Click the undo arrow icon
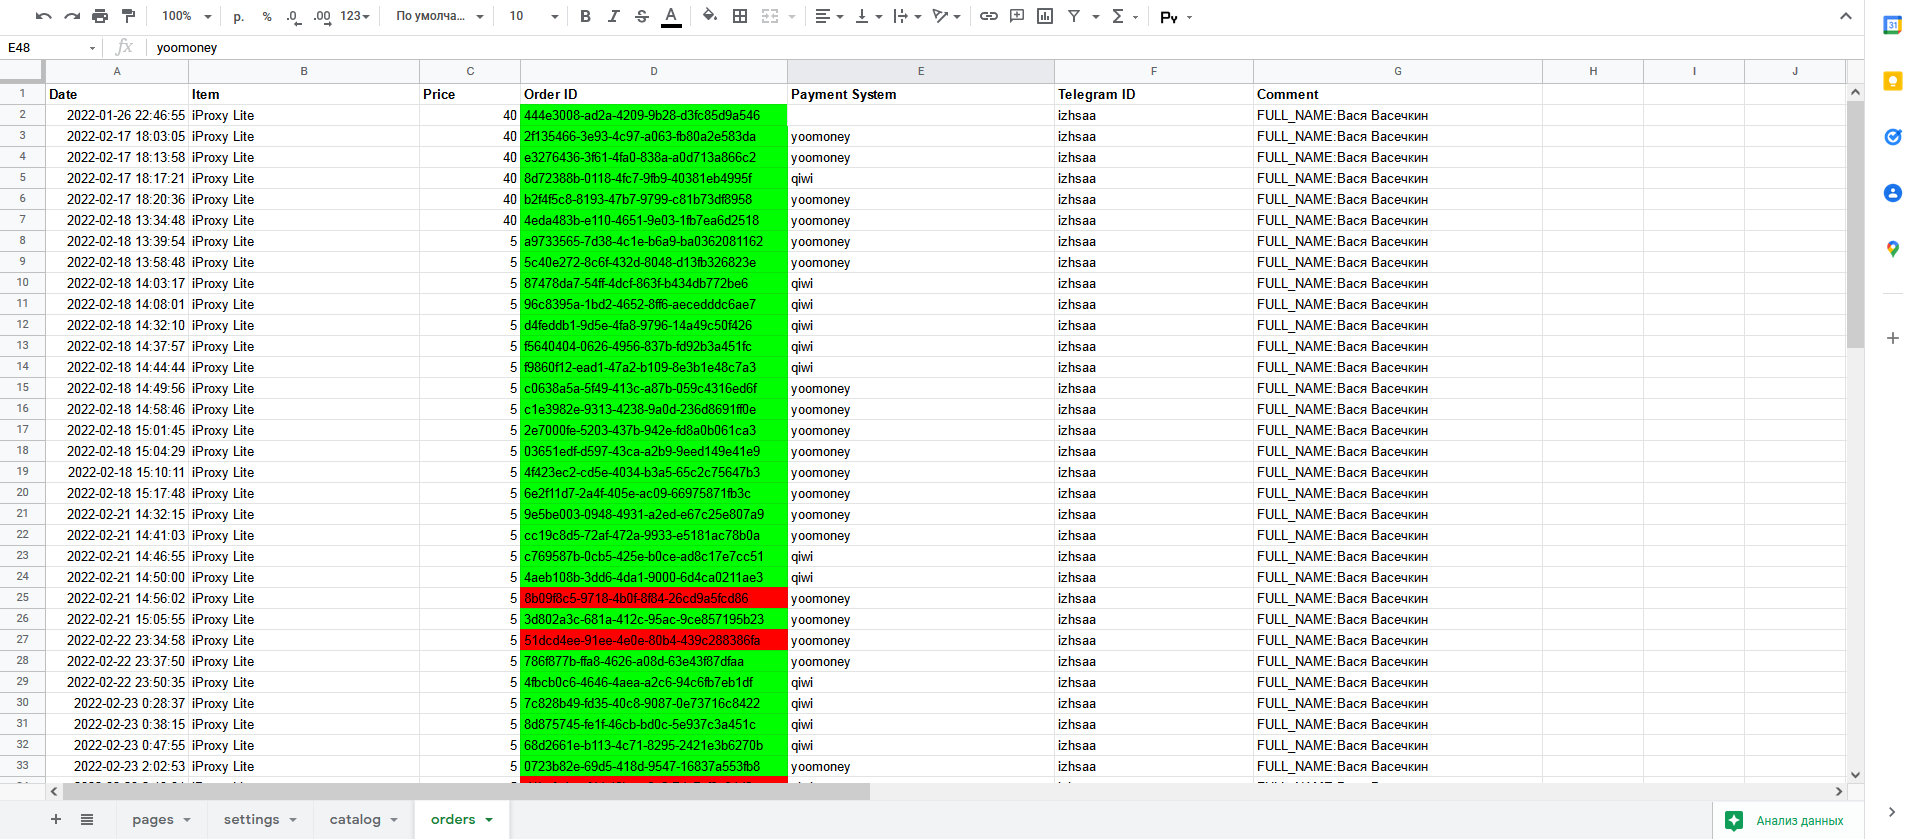This screenshot has height=839, width=1920. pos(43,16)
